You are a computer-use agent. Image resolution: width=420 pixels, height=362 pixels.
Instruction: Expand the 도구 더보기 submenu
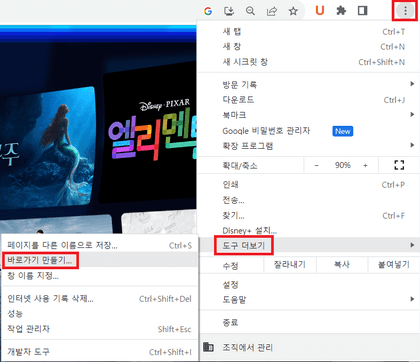309,245
